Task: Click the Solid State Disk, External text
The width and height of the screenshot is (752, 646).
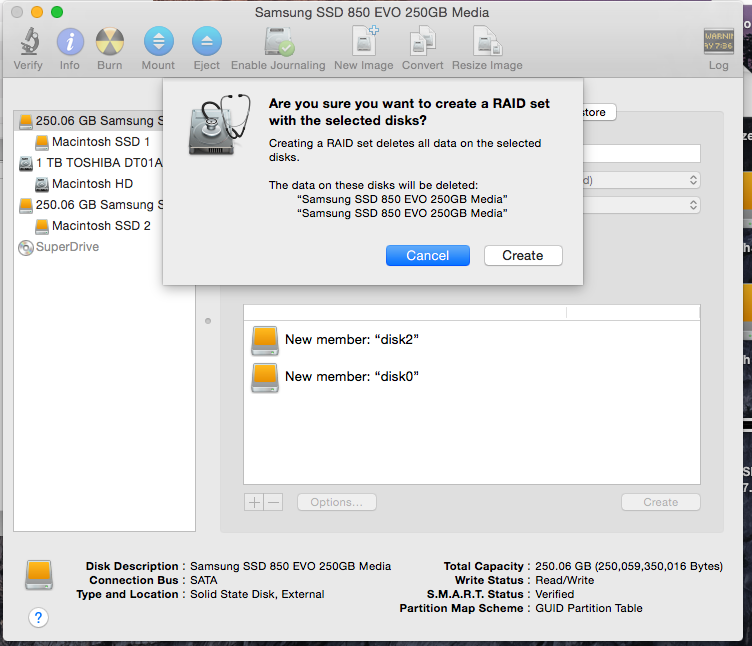Action: tap(257, 594)
